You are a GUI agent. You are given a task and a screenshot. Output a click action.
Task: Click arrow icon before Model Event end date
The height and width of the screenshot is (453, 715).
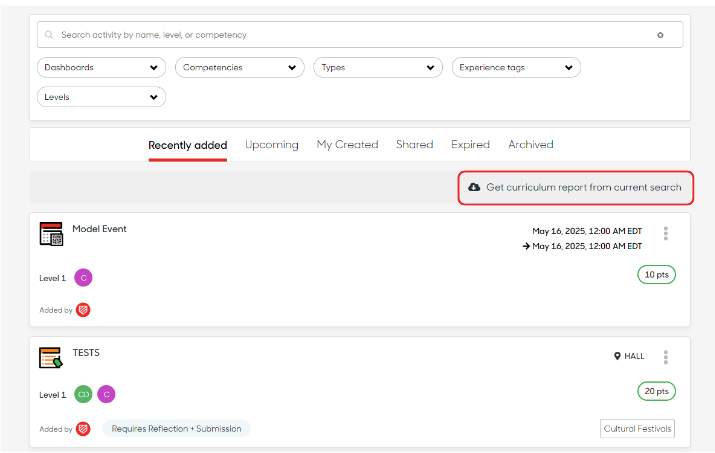click(526, 246)
